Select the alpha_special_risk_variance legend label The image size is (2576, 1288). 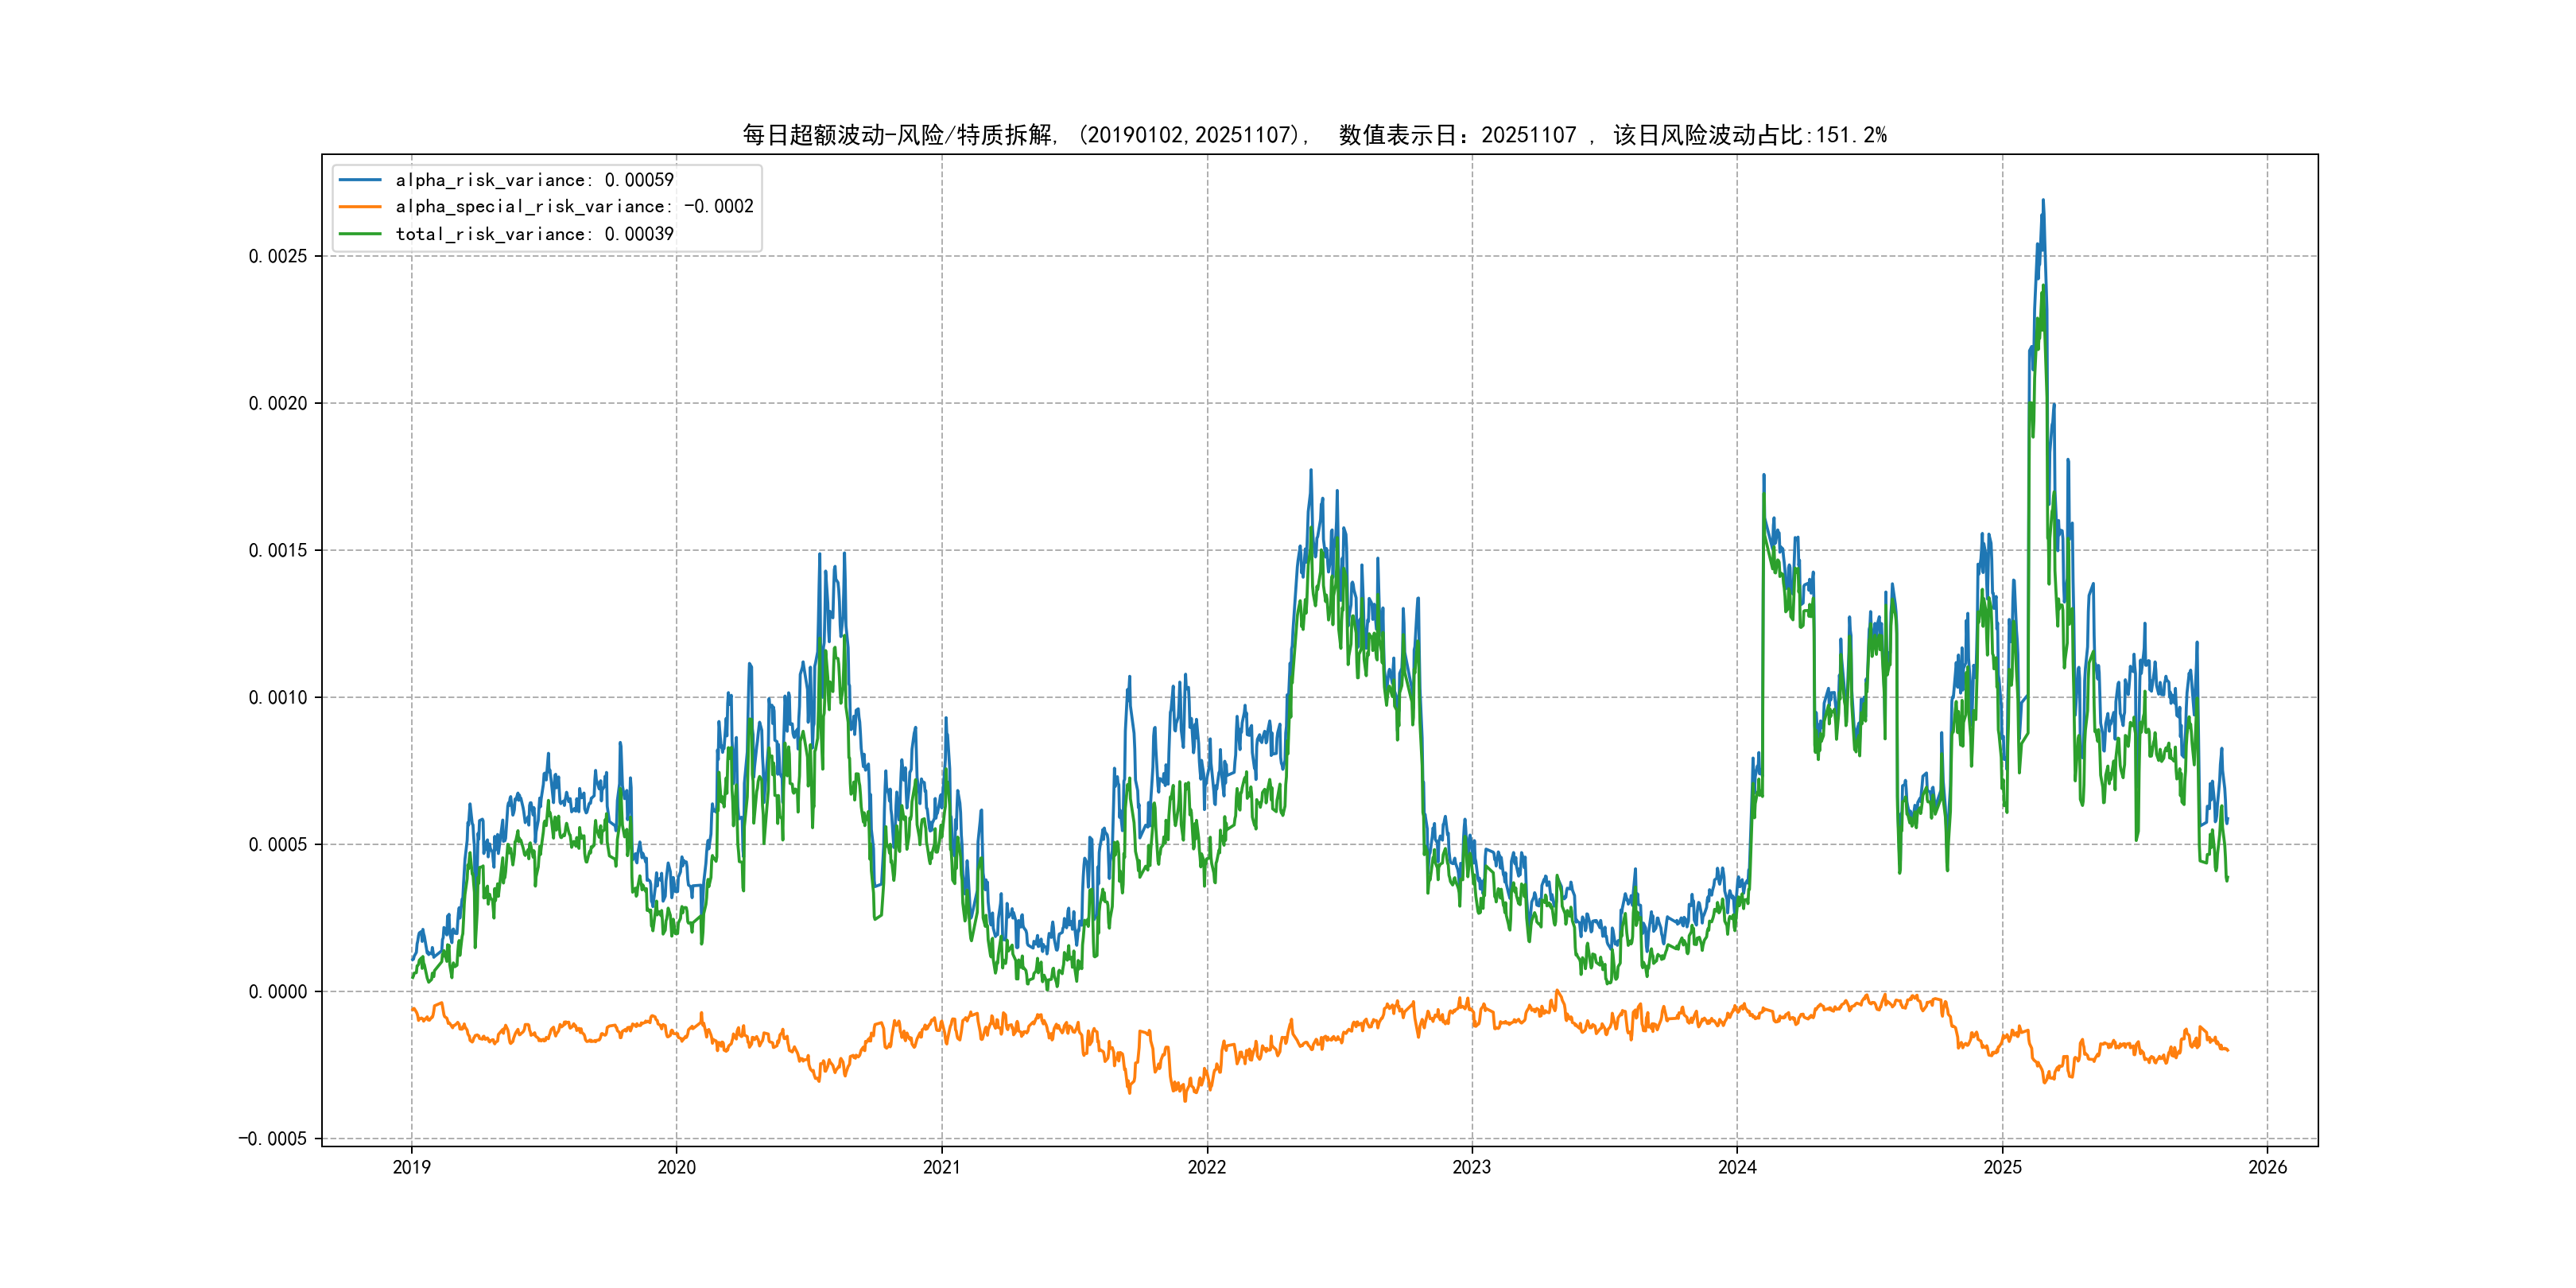click(574, 207)
